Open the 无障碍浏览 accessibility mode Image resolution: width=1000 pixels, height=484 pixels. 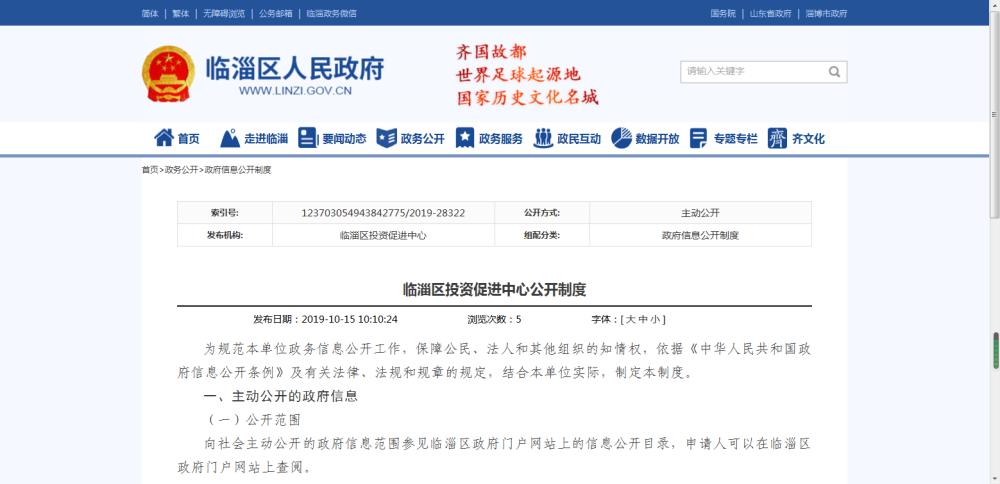tap(223, 13)
